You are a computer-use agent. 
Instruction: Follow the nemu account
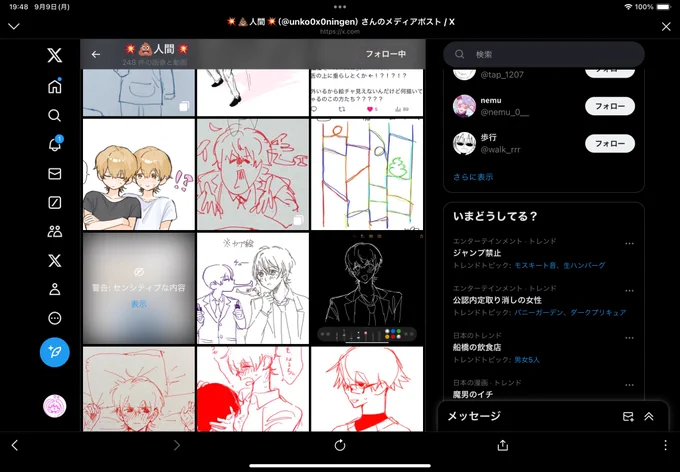tap(610, 106)
